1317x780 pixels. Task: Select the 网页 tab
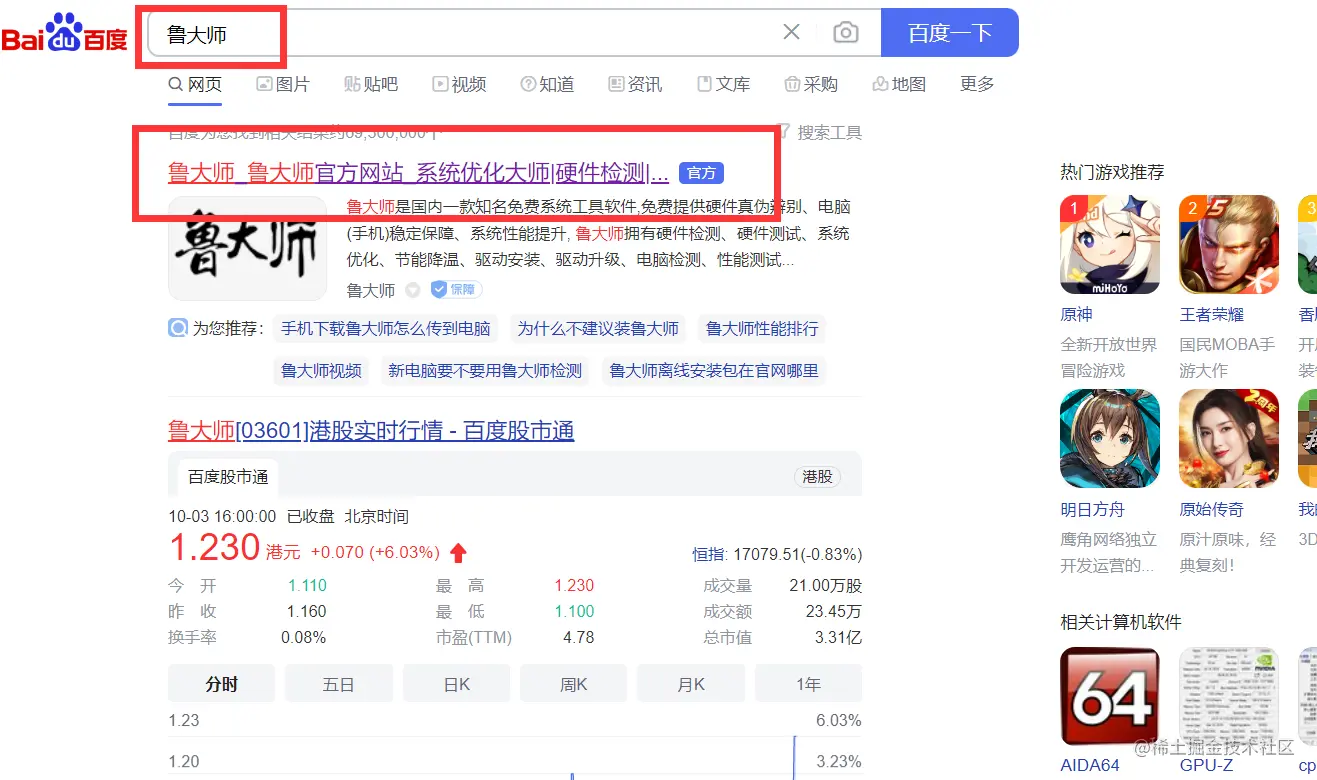(195, 85)
